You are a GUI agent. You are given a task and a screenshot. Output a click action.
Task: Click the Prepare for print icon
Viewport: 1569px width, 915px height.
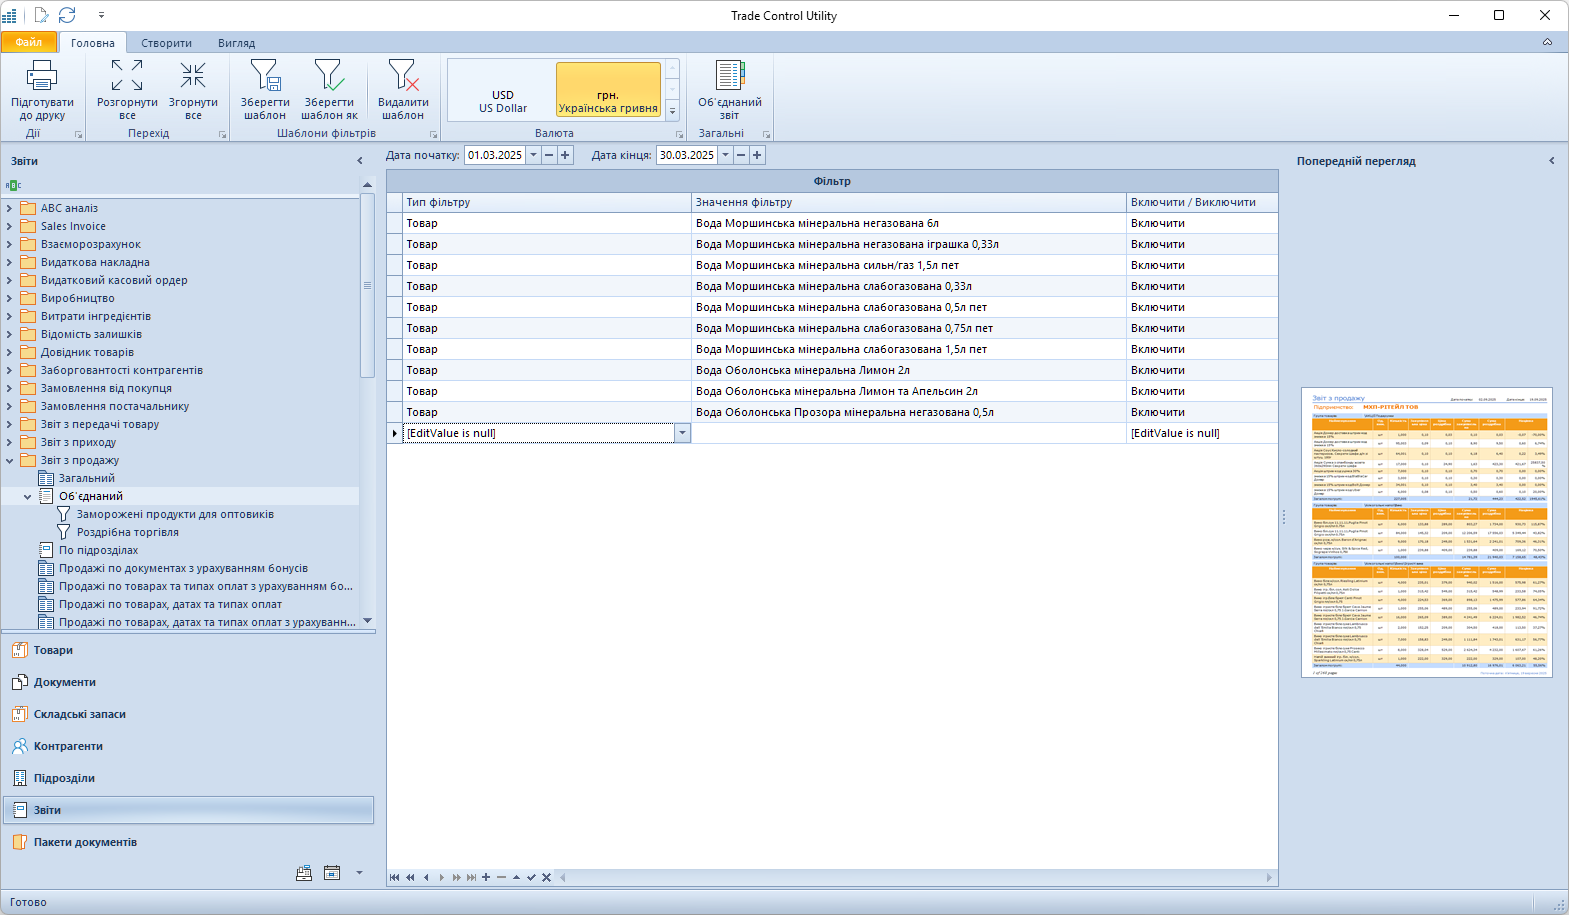42,76
